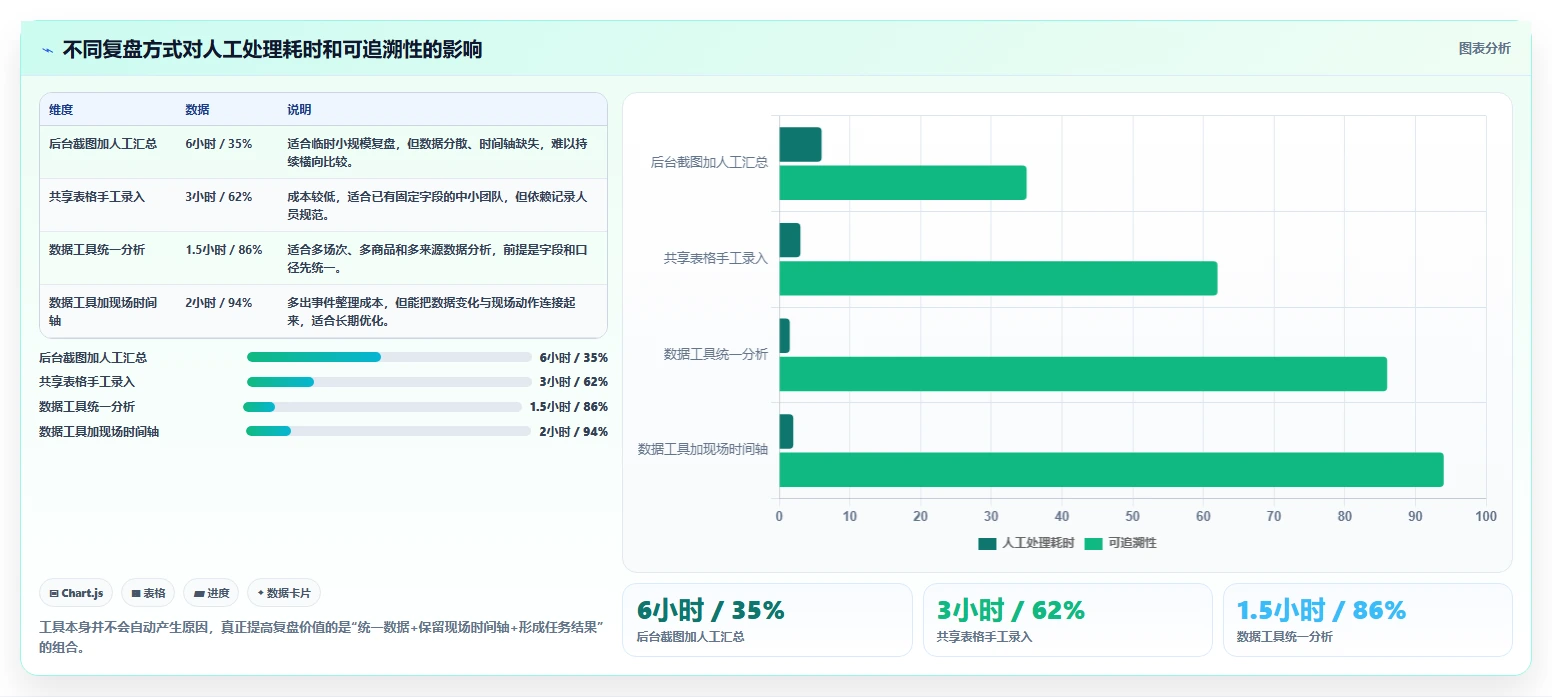Click the 人工处理耗时 bar for 后台截图加人工汇总
The image size is (1552, 697).
(x=800, y=145)
